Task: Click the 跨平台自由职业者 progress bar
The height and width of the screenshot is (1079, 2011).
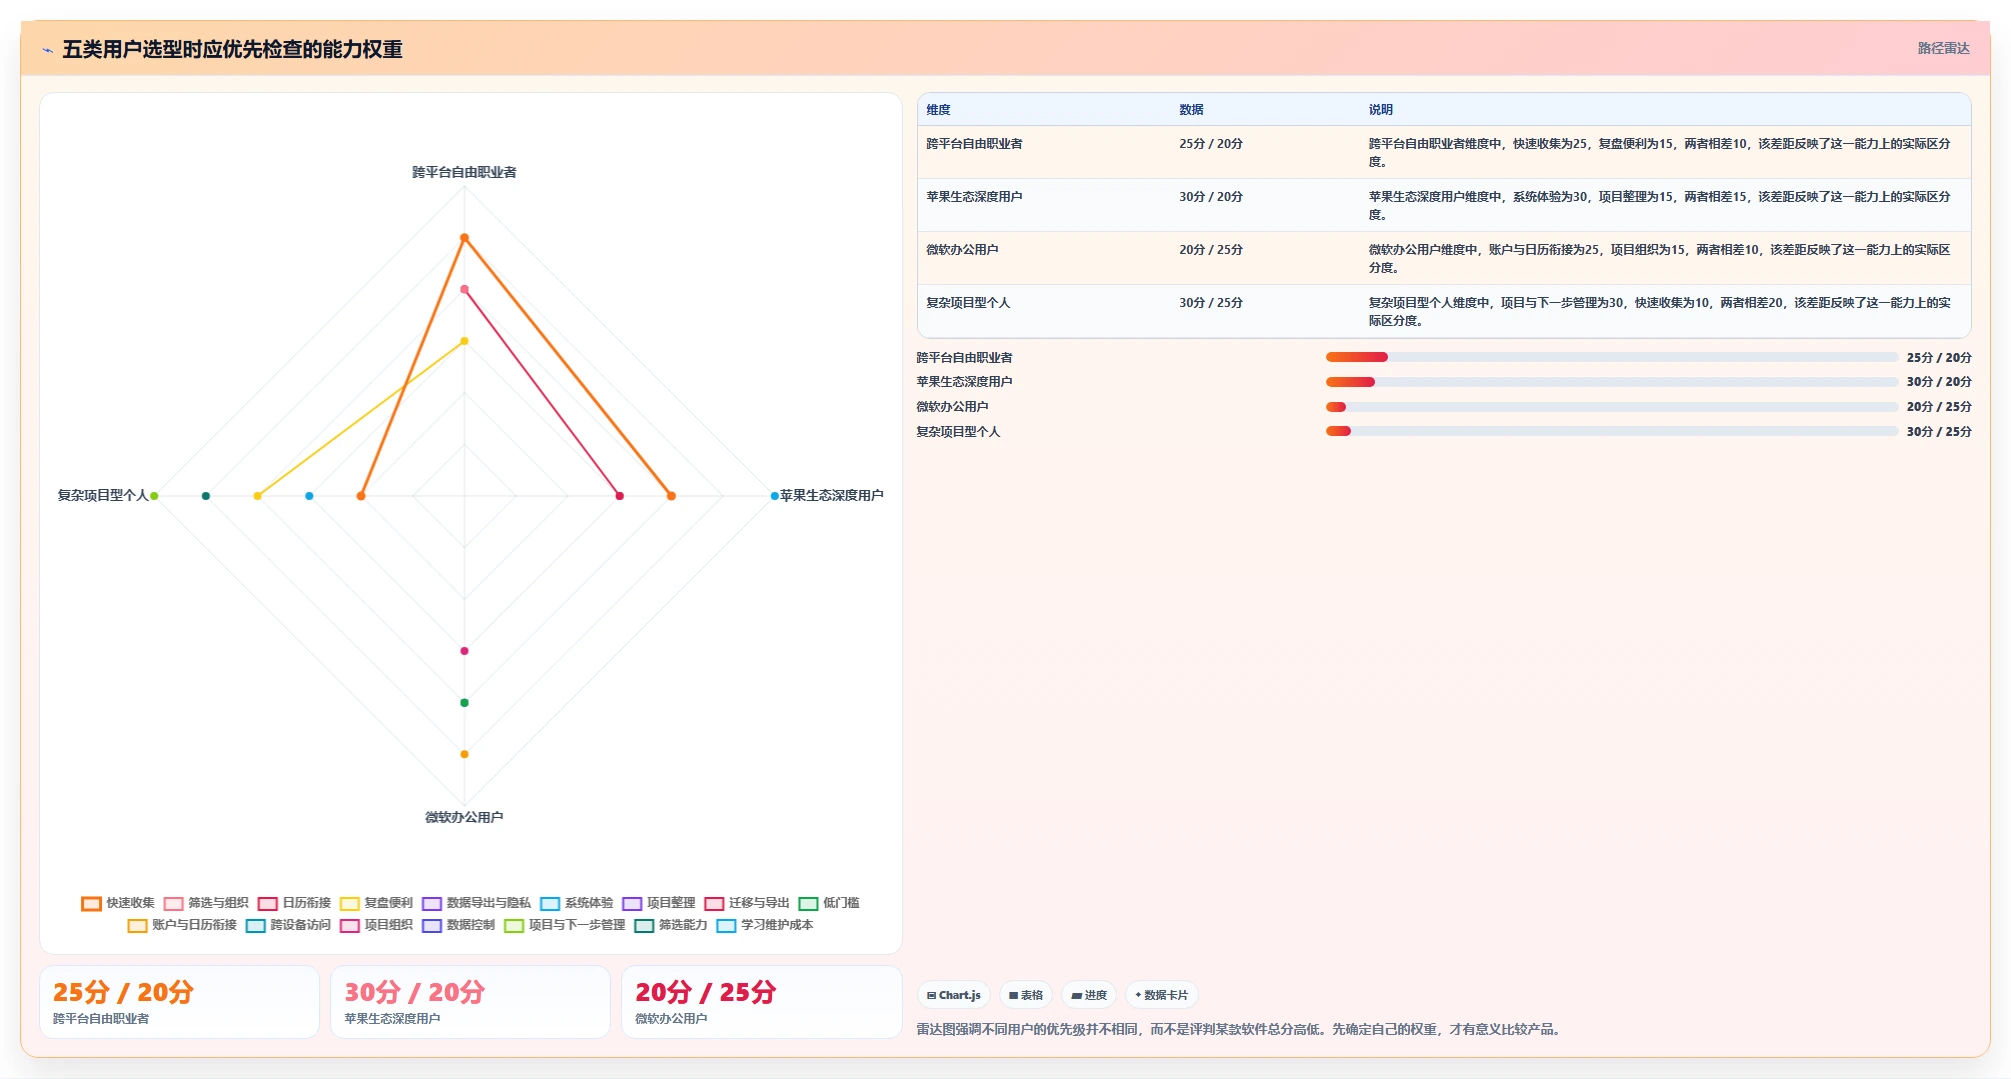Action: 1611,357
